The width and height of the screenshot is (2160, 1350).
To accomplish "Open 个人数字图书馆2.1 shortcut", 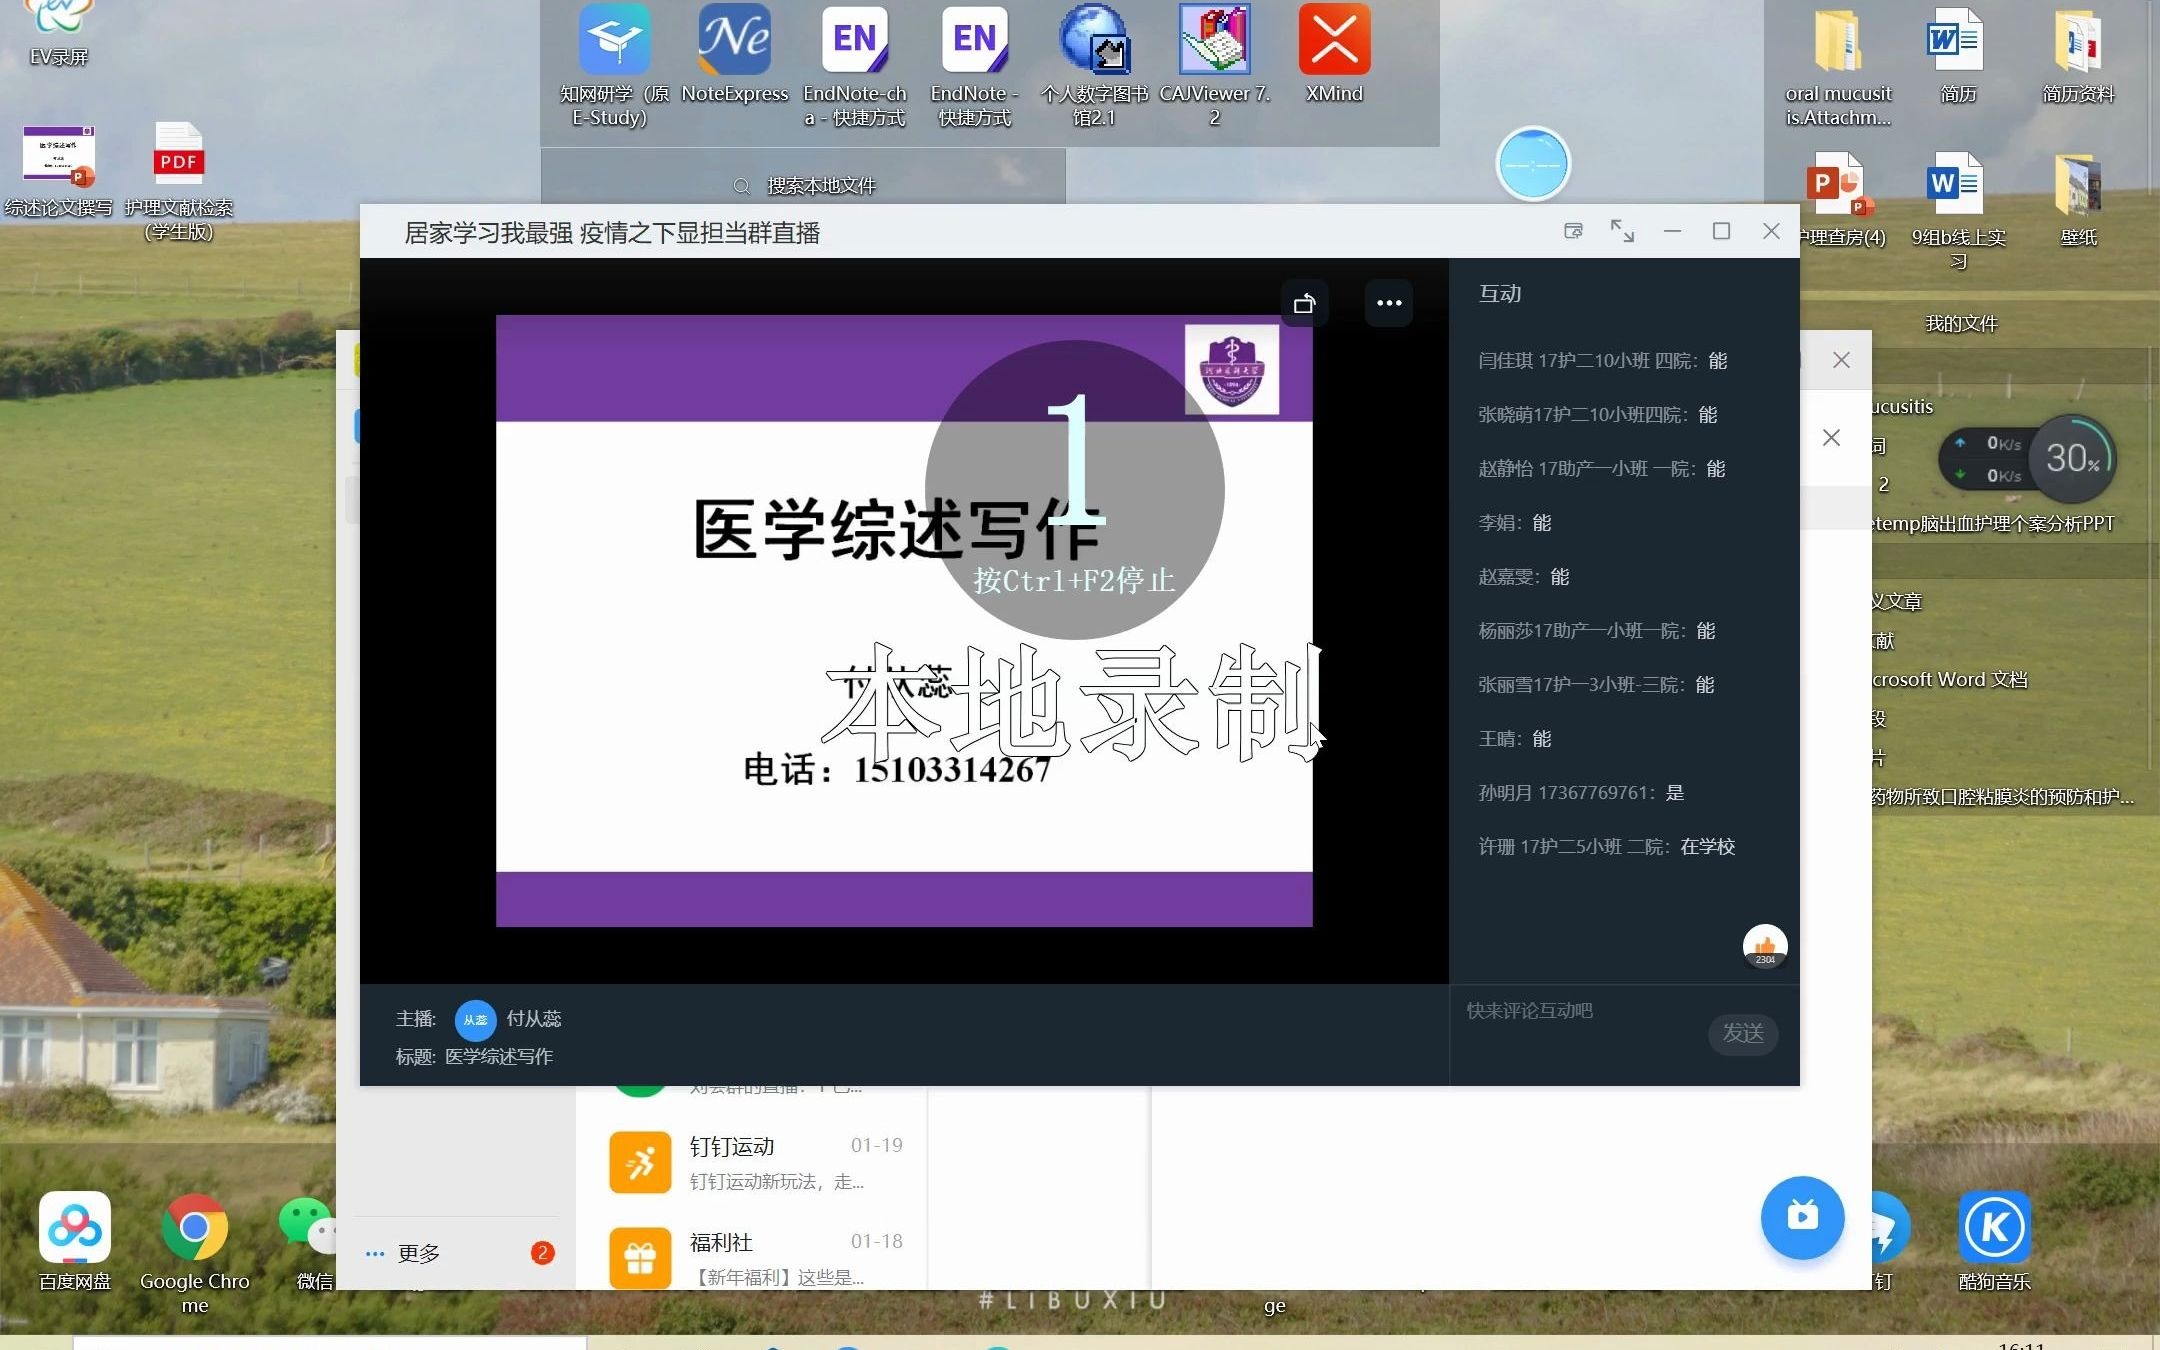I will (x=1095, y=66).
